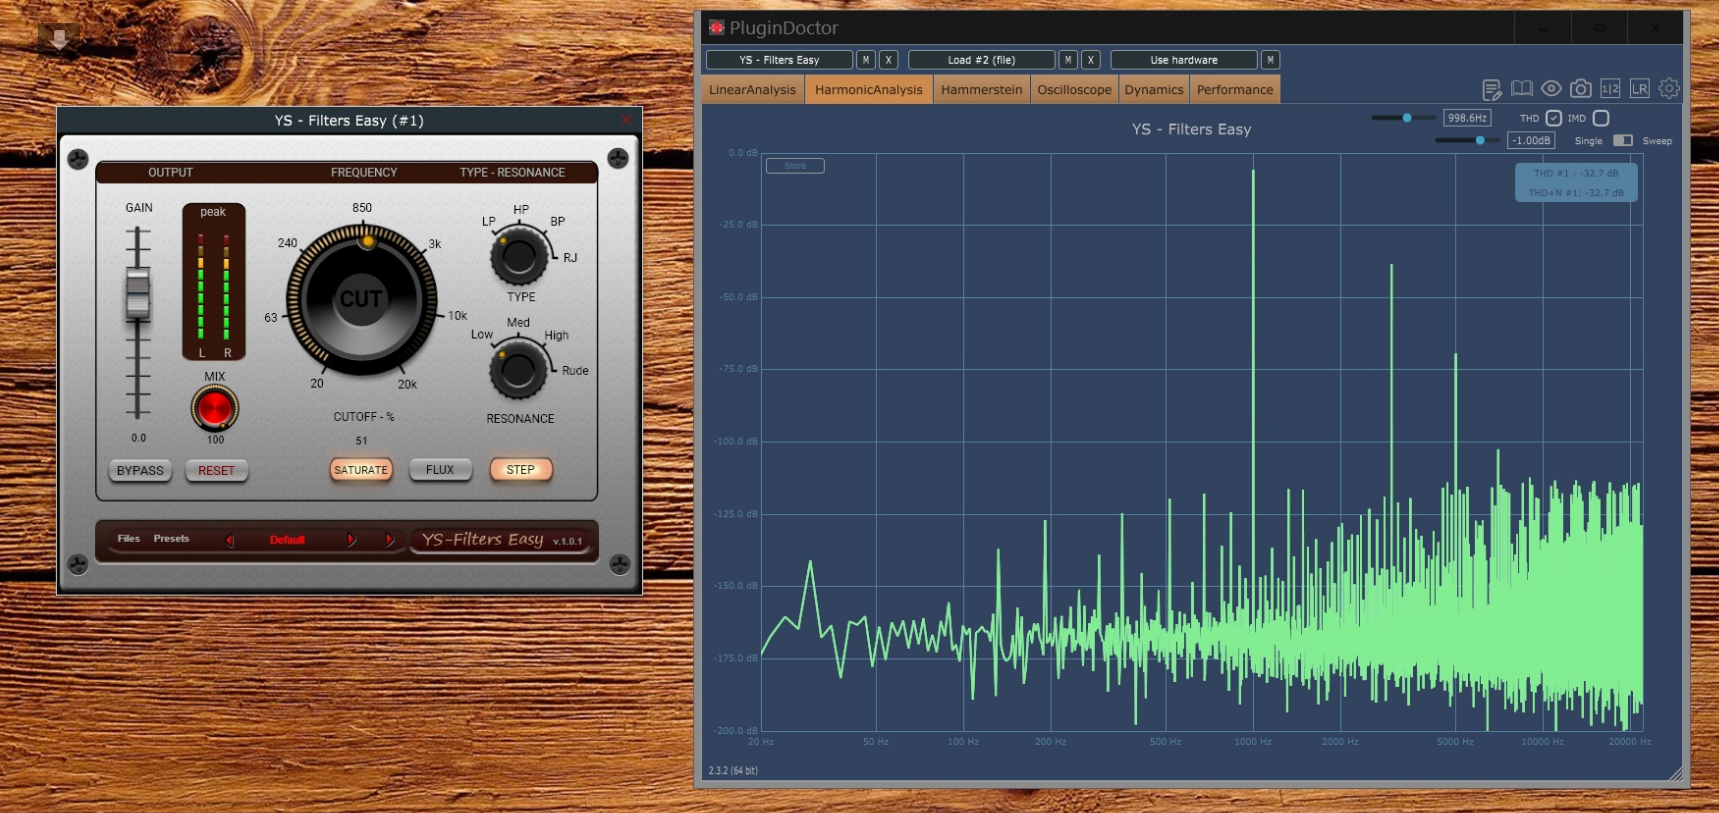This screenshot has width=1719, height=813.
Task: Clear the Load #2 slot with X
Action: (1091, 60)
